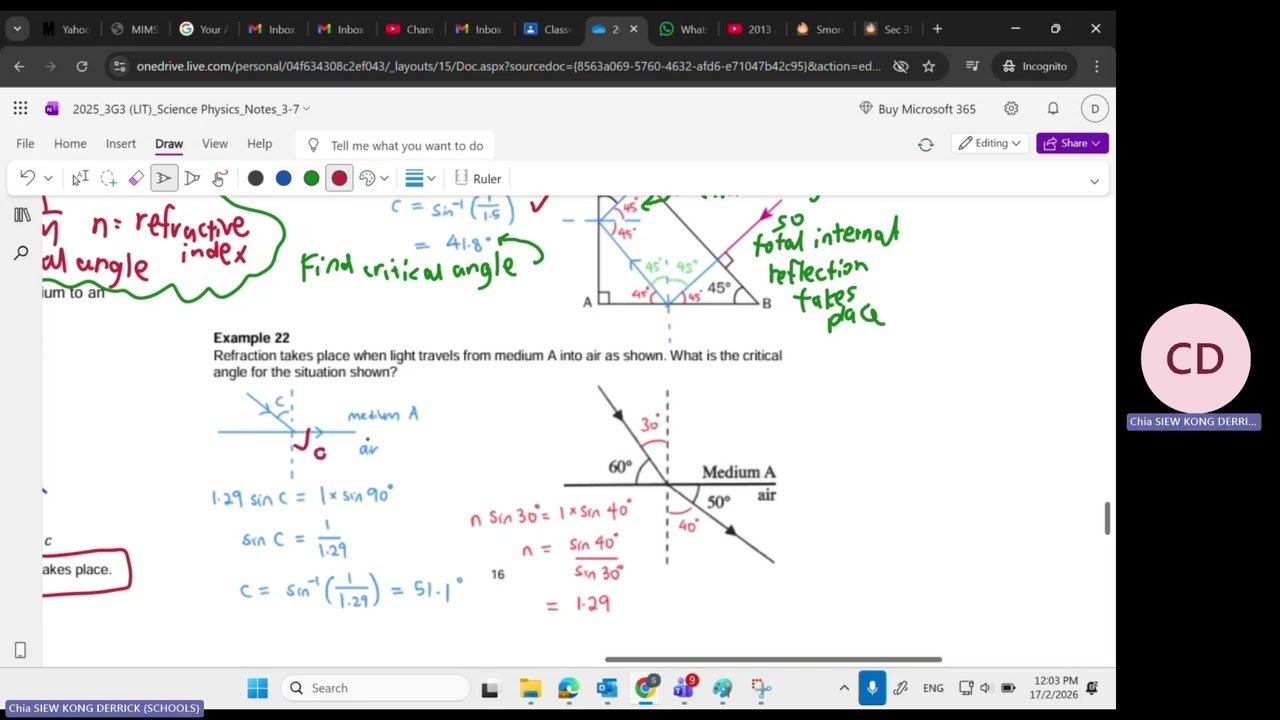
Task: Click the feed icon at sidebar bottom
Action: click(20, 650)
